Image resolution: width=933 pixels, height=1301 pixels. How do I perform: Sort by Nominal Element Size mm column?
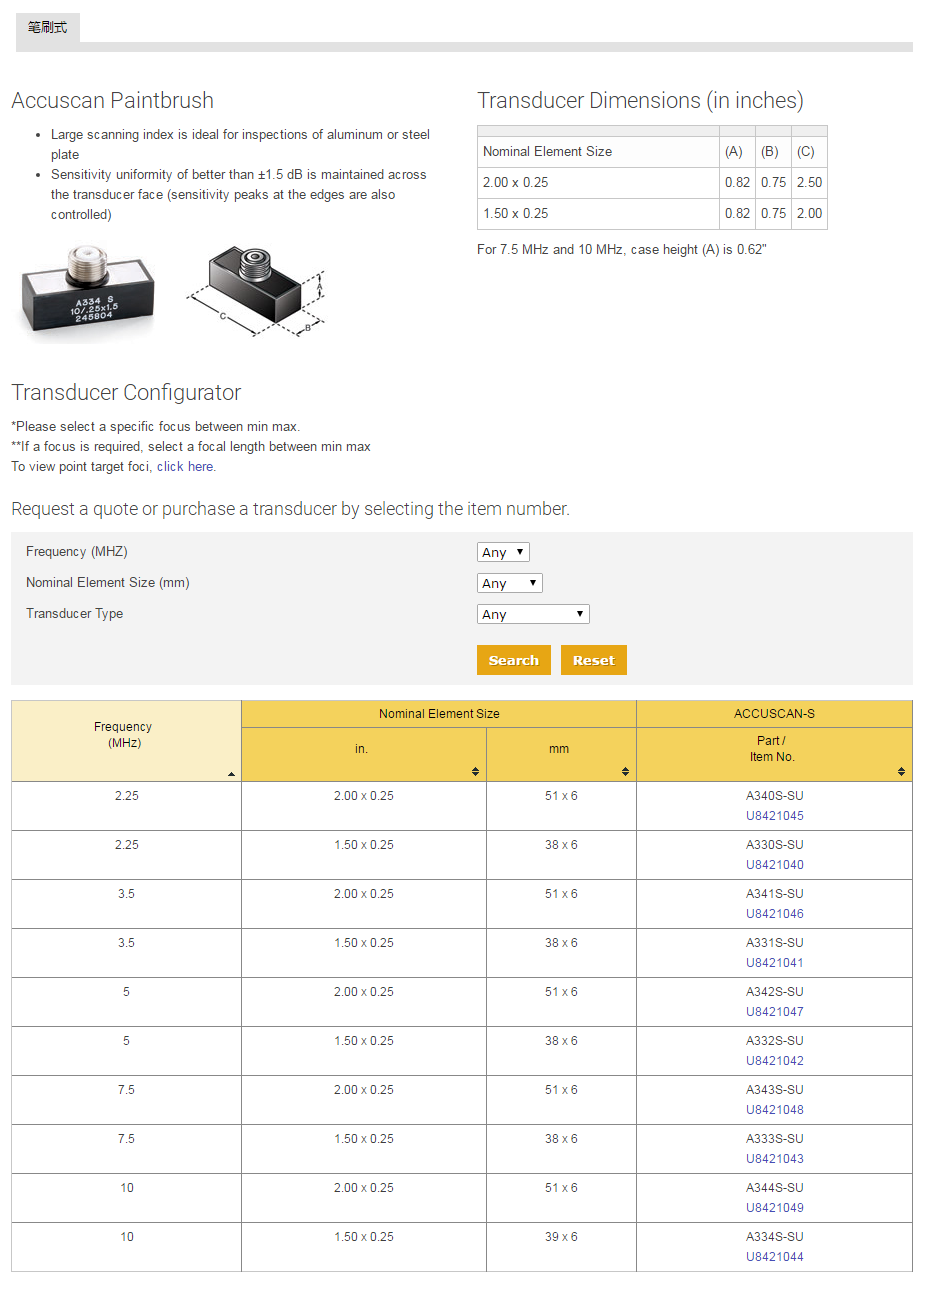click(625, 771)
